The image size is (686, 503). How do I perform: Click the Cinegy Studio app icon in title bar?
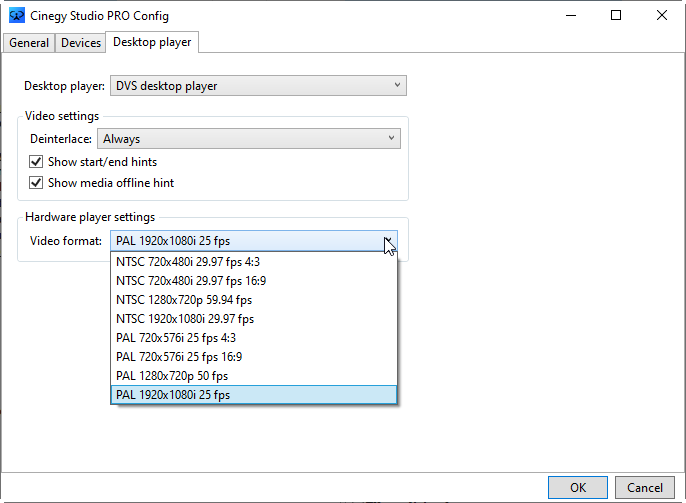[x=17, y=16]
